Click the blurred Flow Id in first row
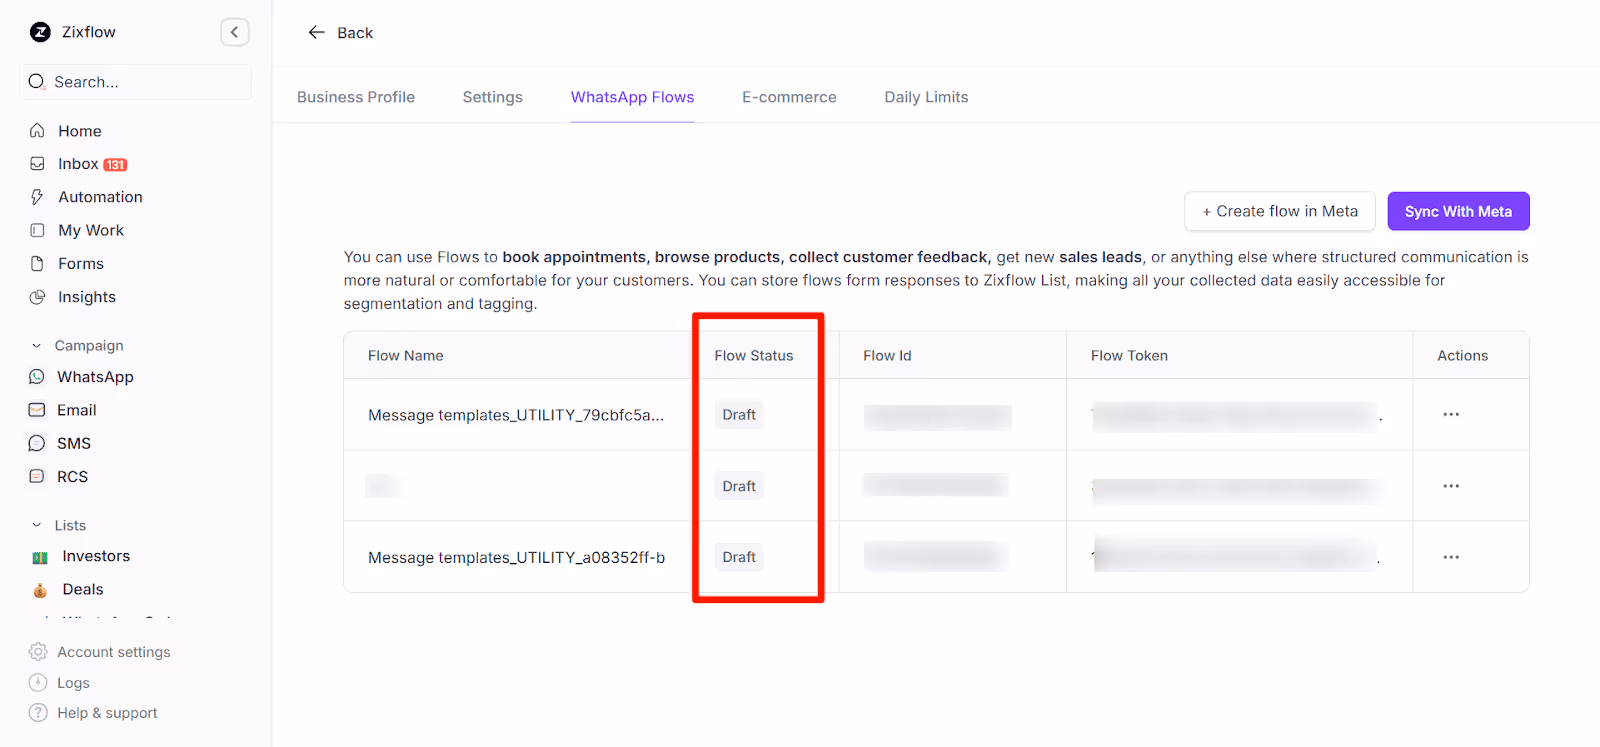The height and width of the screenshot is (747, 1600). click(x=938, y=417)
